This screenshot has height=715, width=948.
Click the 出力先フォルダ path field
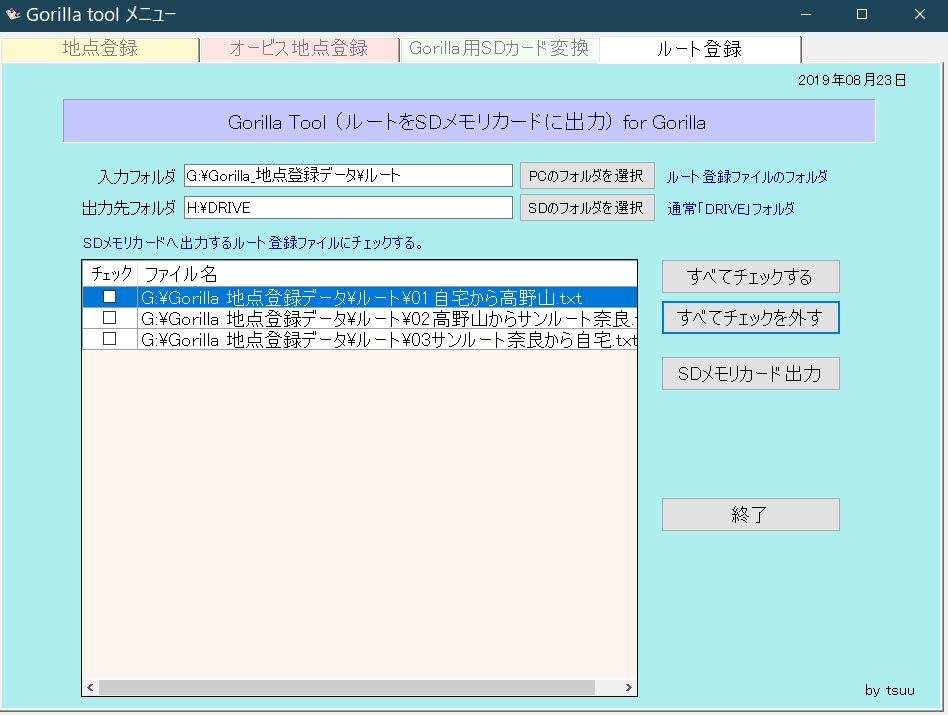pos(347,208)
